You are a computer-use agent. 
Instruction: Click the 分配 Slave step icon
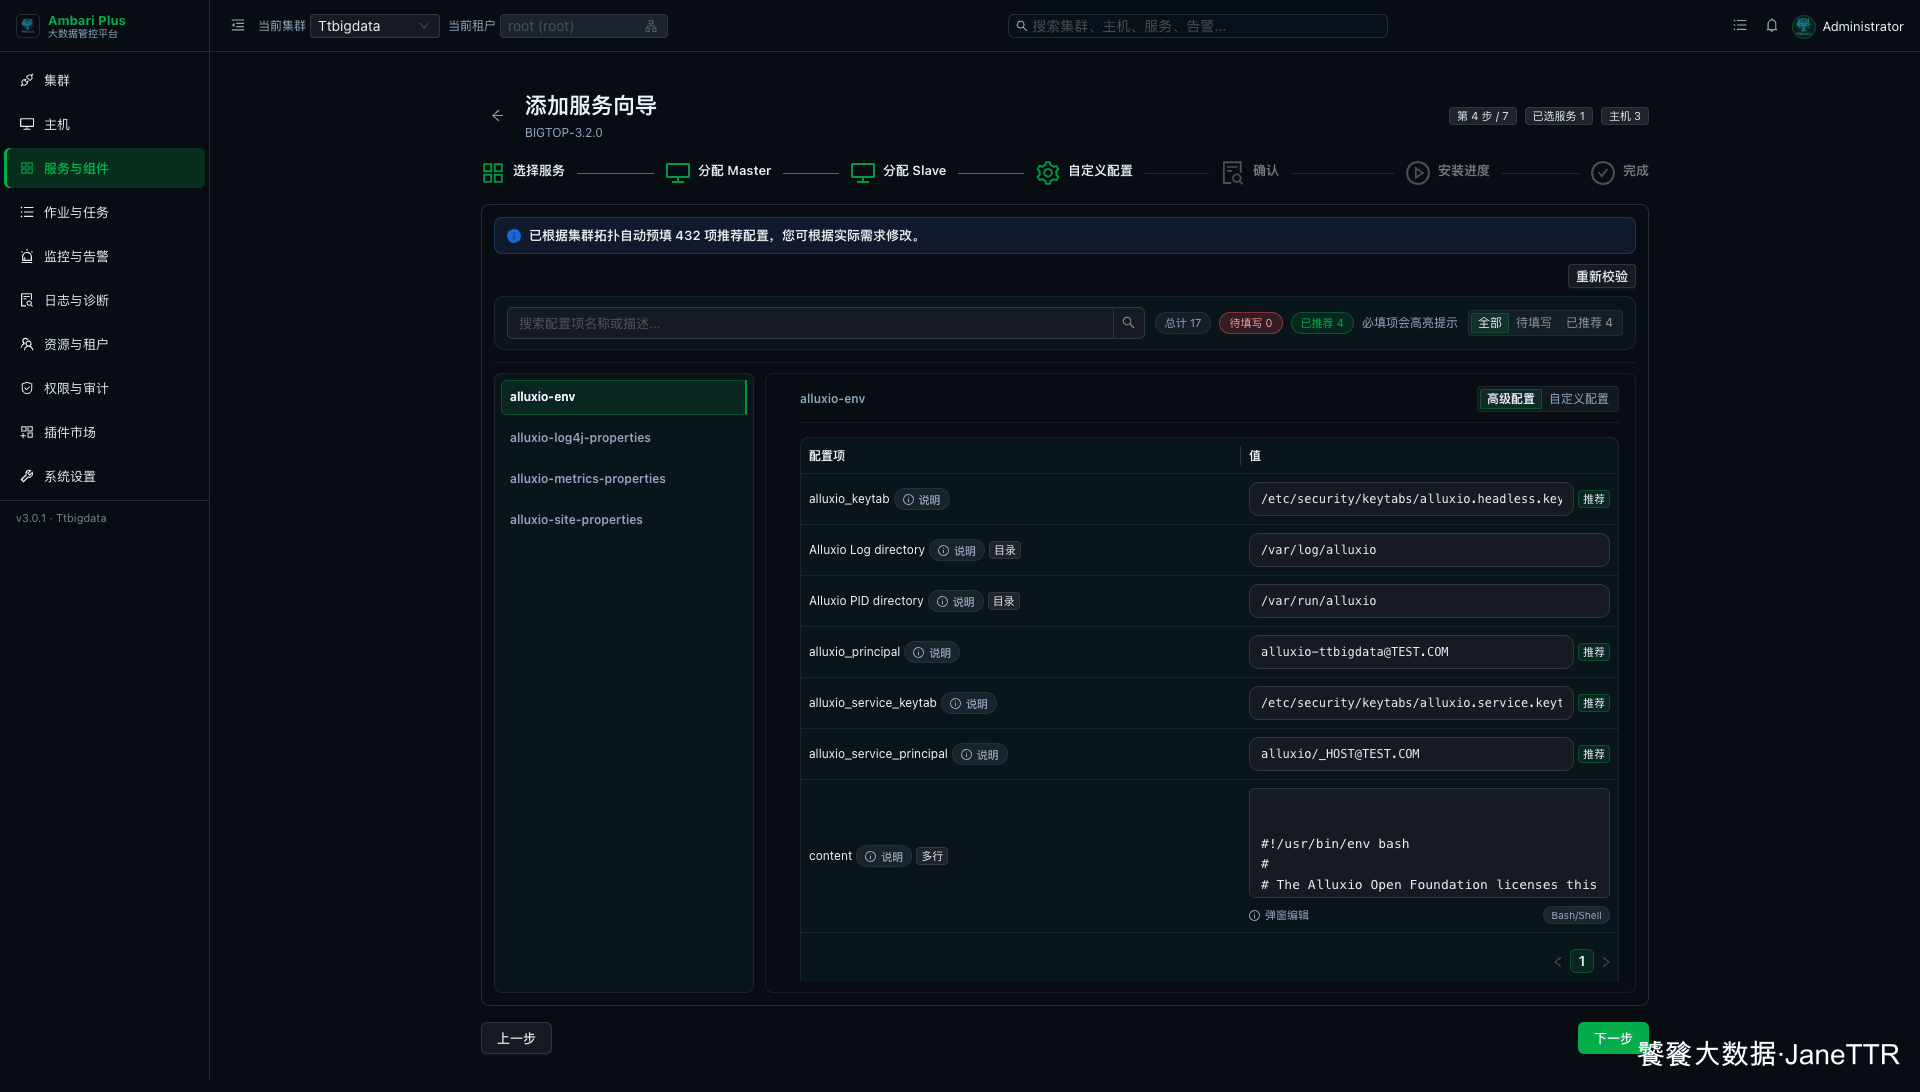[863, 173]
